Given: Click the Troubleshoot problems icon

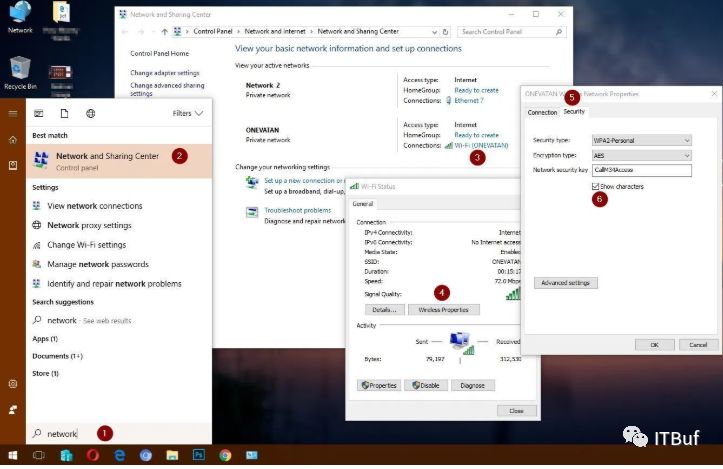Looking at the screenshot, I should point(252,213).
